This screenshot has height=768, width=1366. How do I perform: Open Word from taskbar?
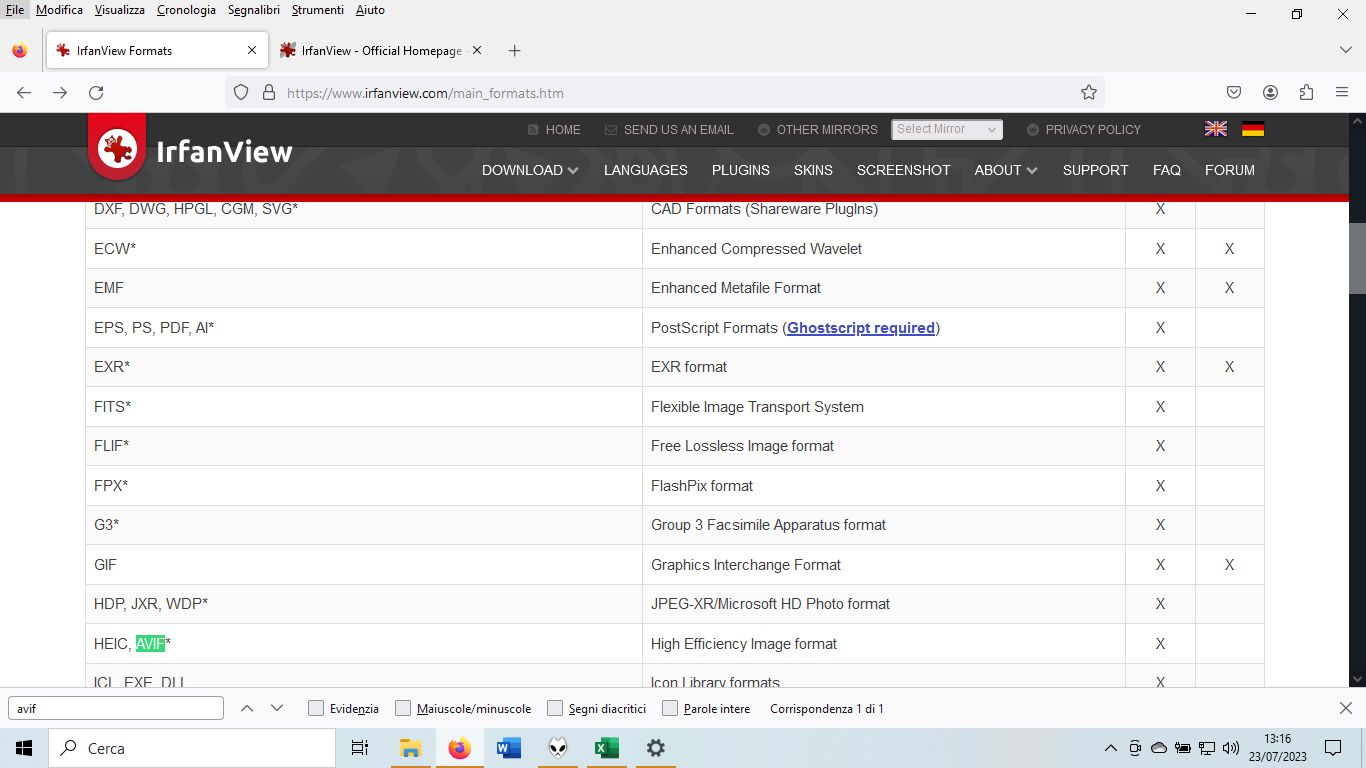pyautogui.click(x=509, y=748)
